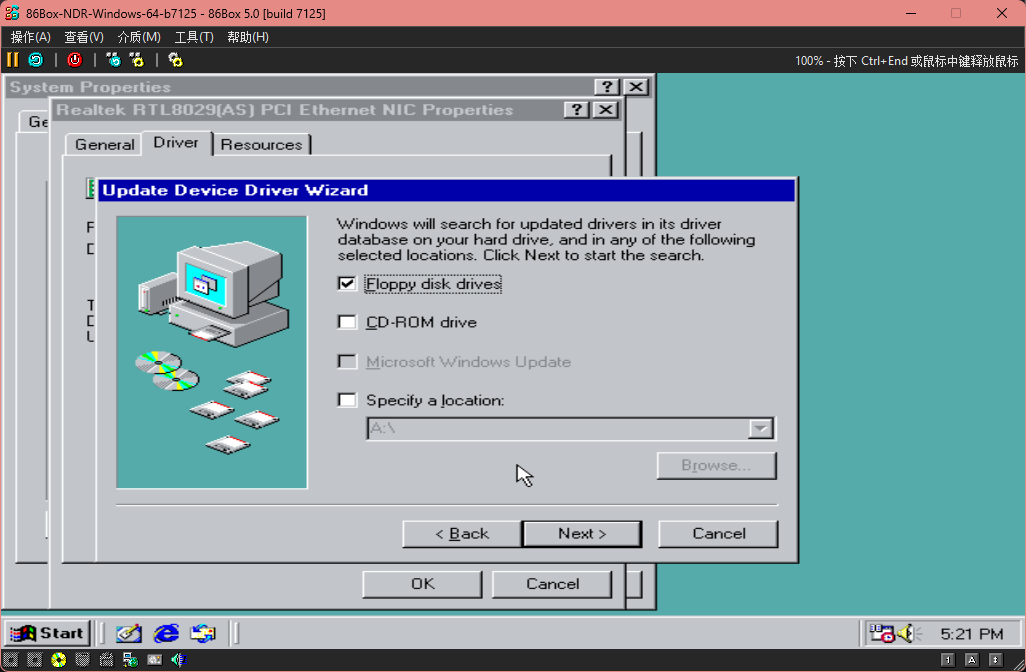This screenshot has height=672, width=1026.
Task: Click the red ACPI power-off icon
Action: (x=75, y=60)
